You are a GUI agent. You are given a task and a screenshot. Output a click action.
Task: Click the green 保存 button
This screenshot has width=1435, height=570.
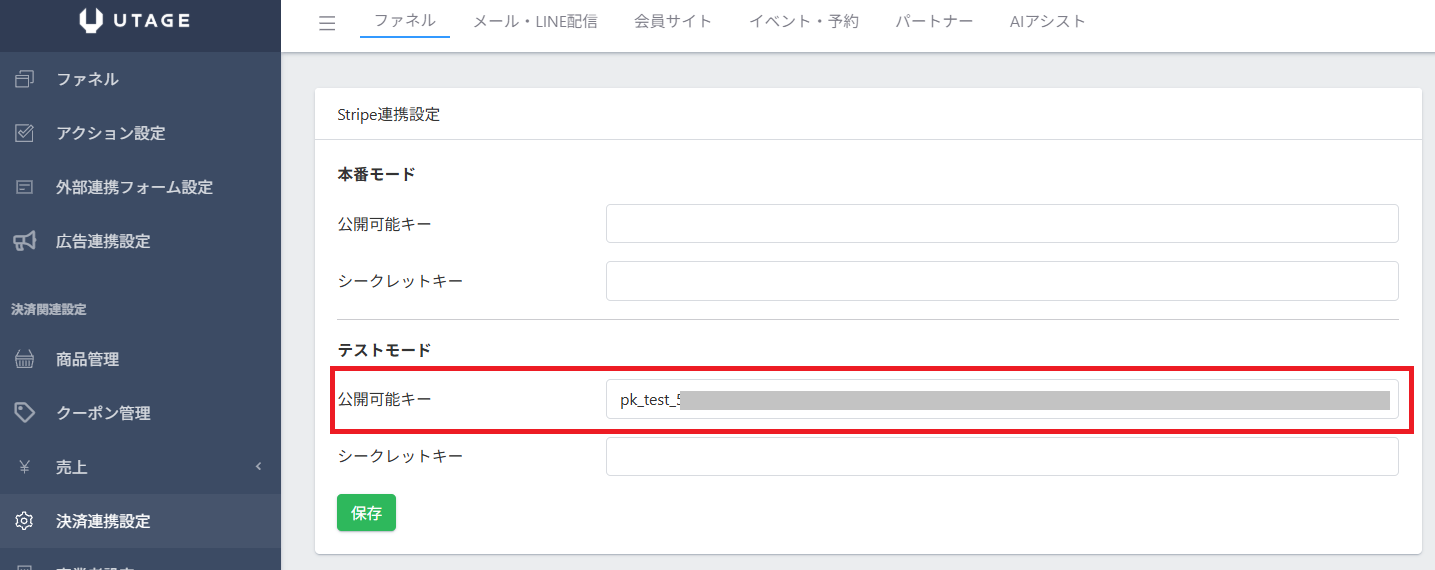[366, 513]
